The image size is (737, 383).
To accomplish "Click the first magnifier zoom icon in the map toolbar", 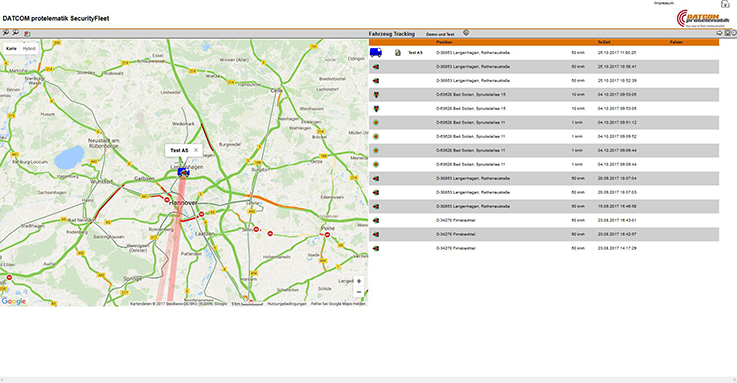I will [x=6, y=33].
